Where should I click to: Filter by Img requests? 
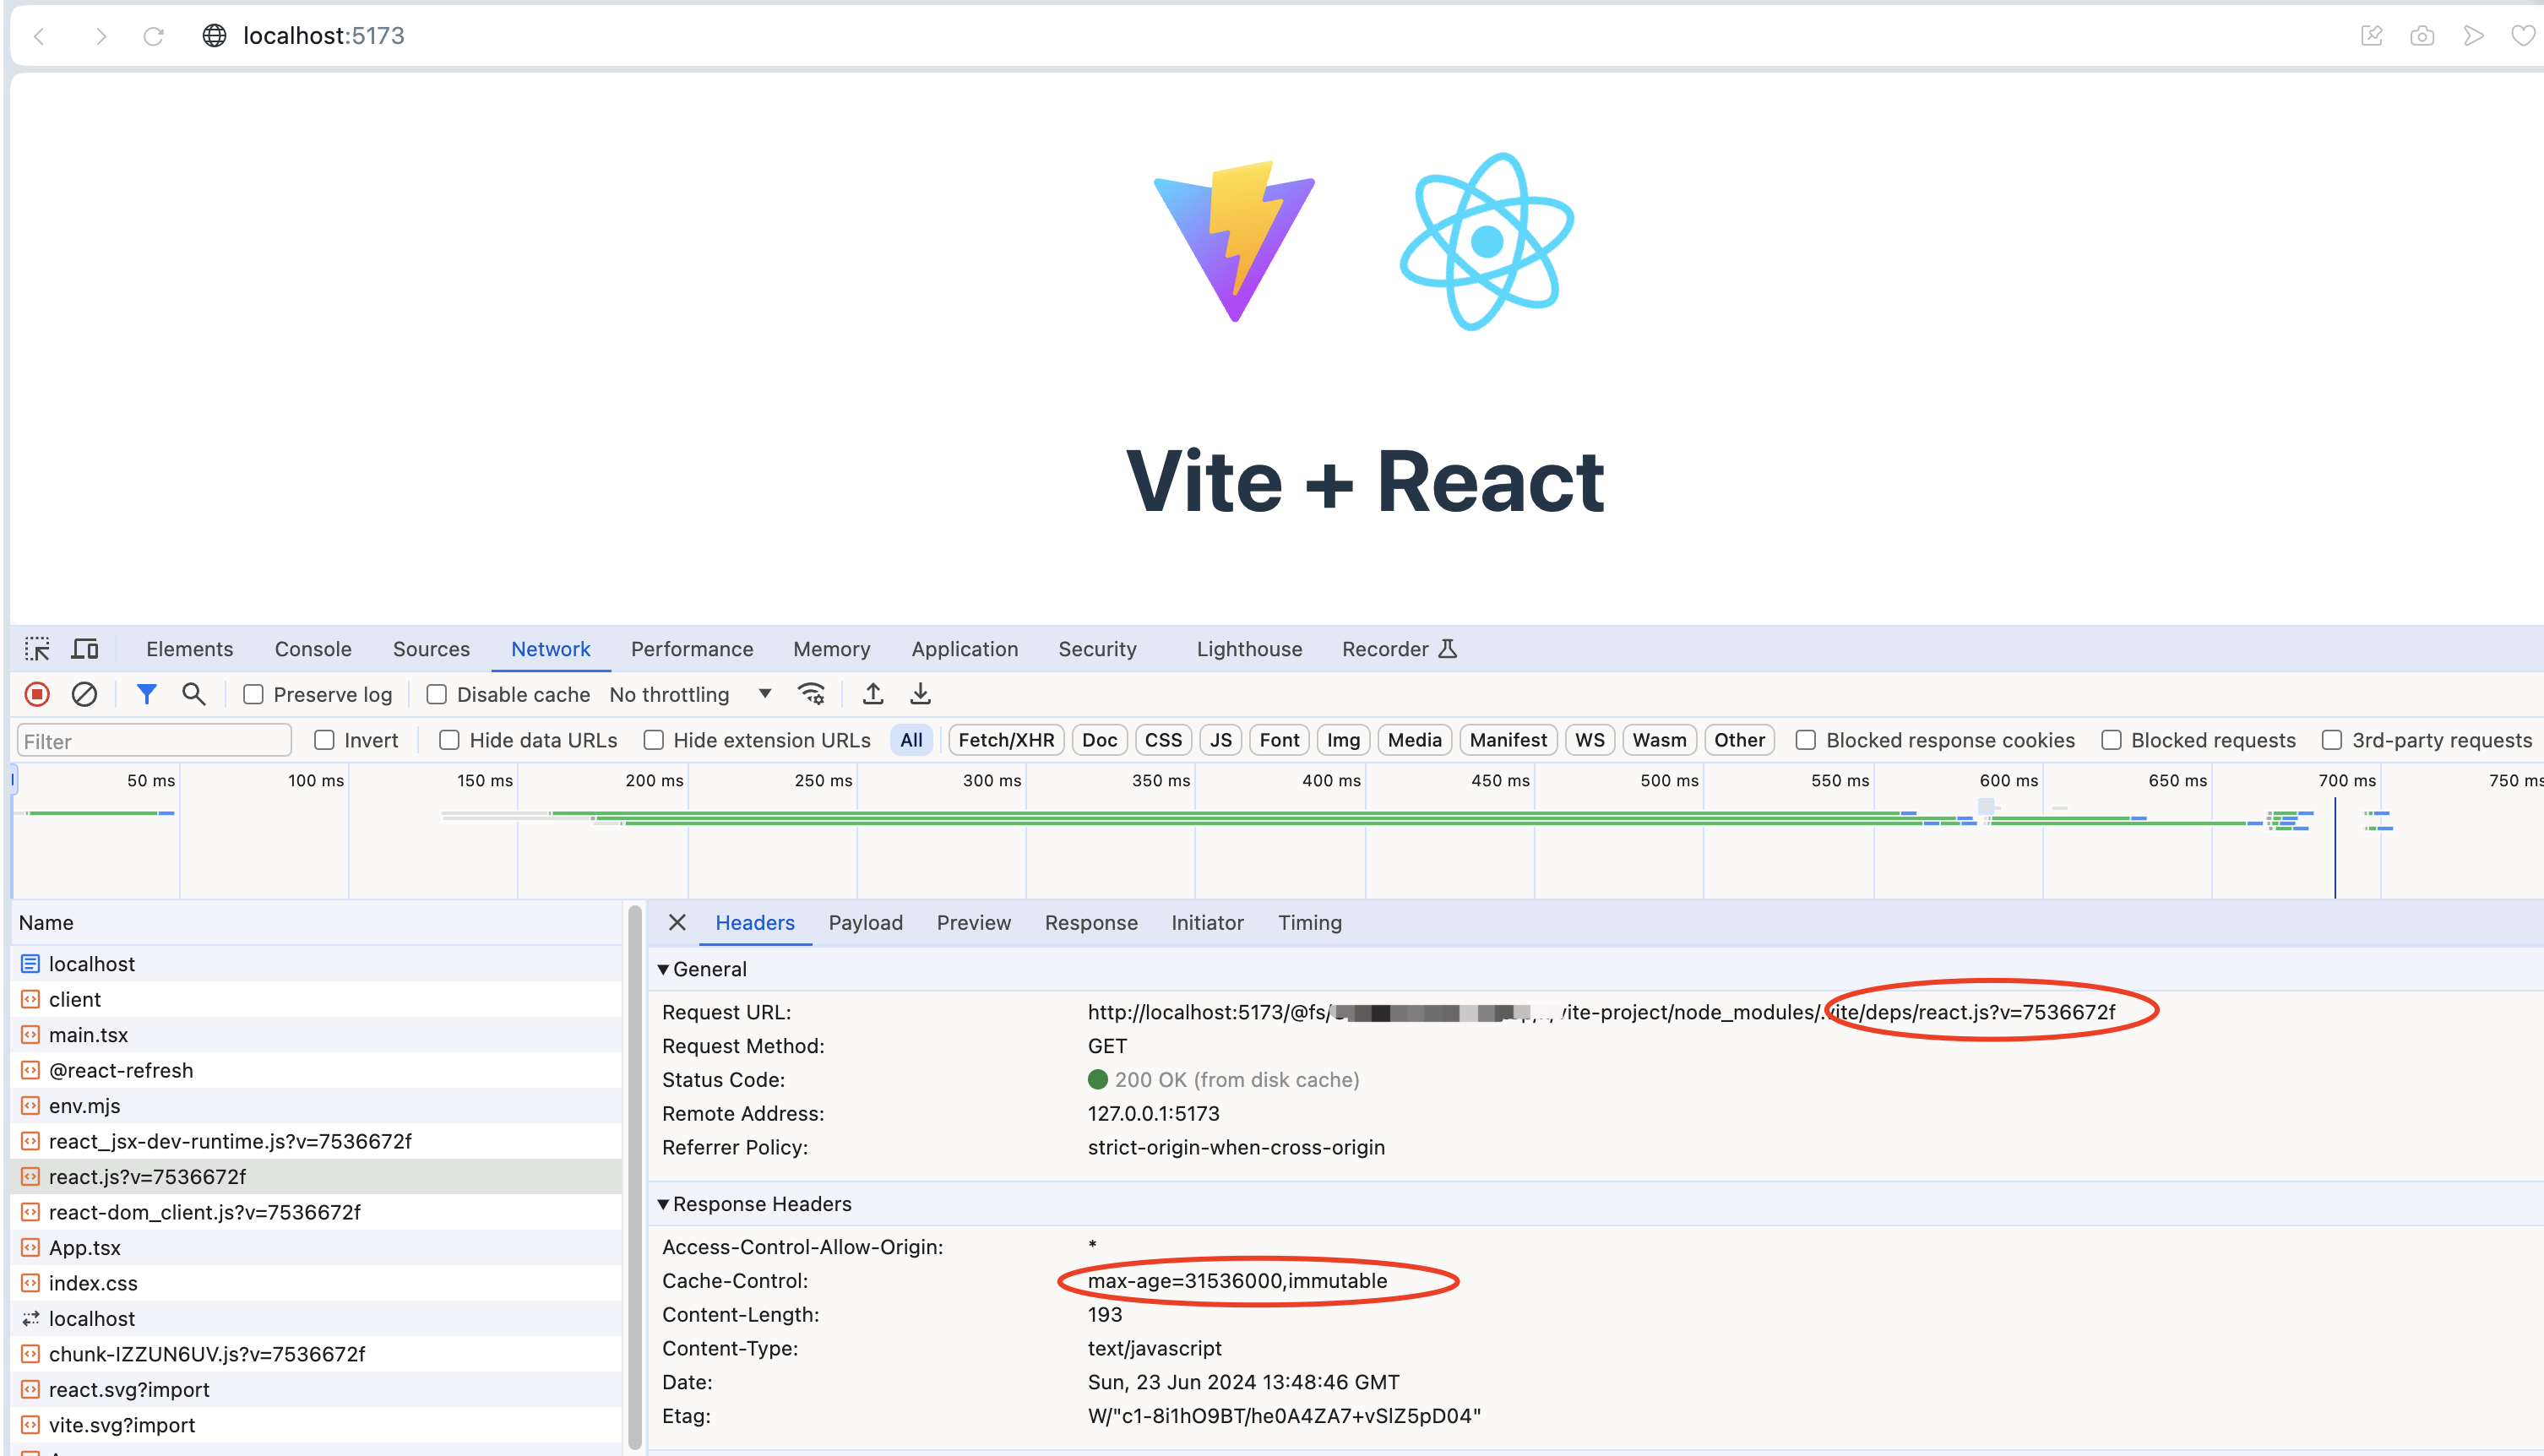click(x=1343, y=740)
